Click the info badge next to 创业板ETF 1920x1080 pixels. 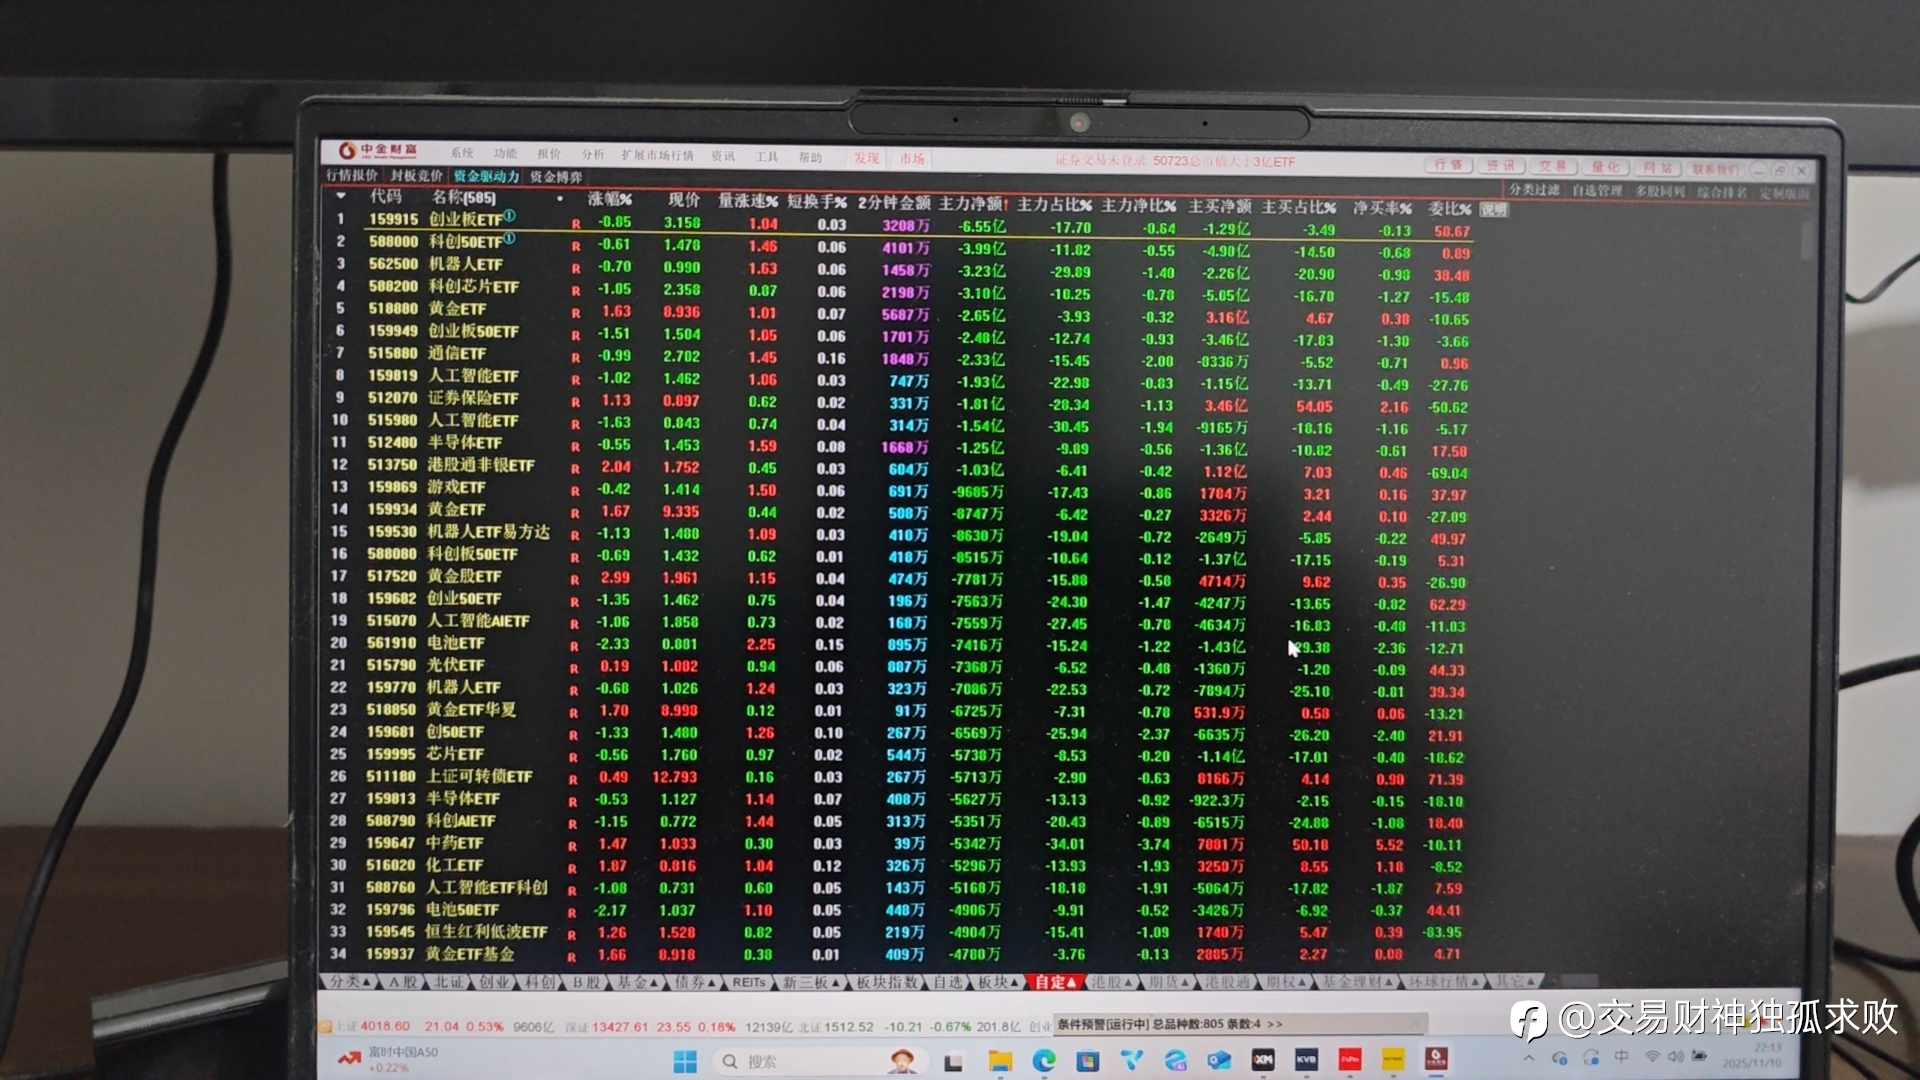coord(509,216)
